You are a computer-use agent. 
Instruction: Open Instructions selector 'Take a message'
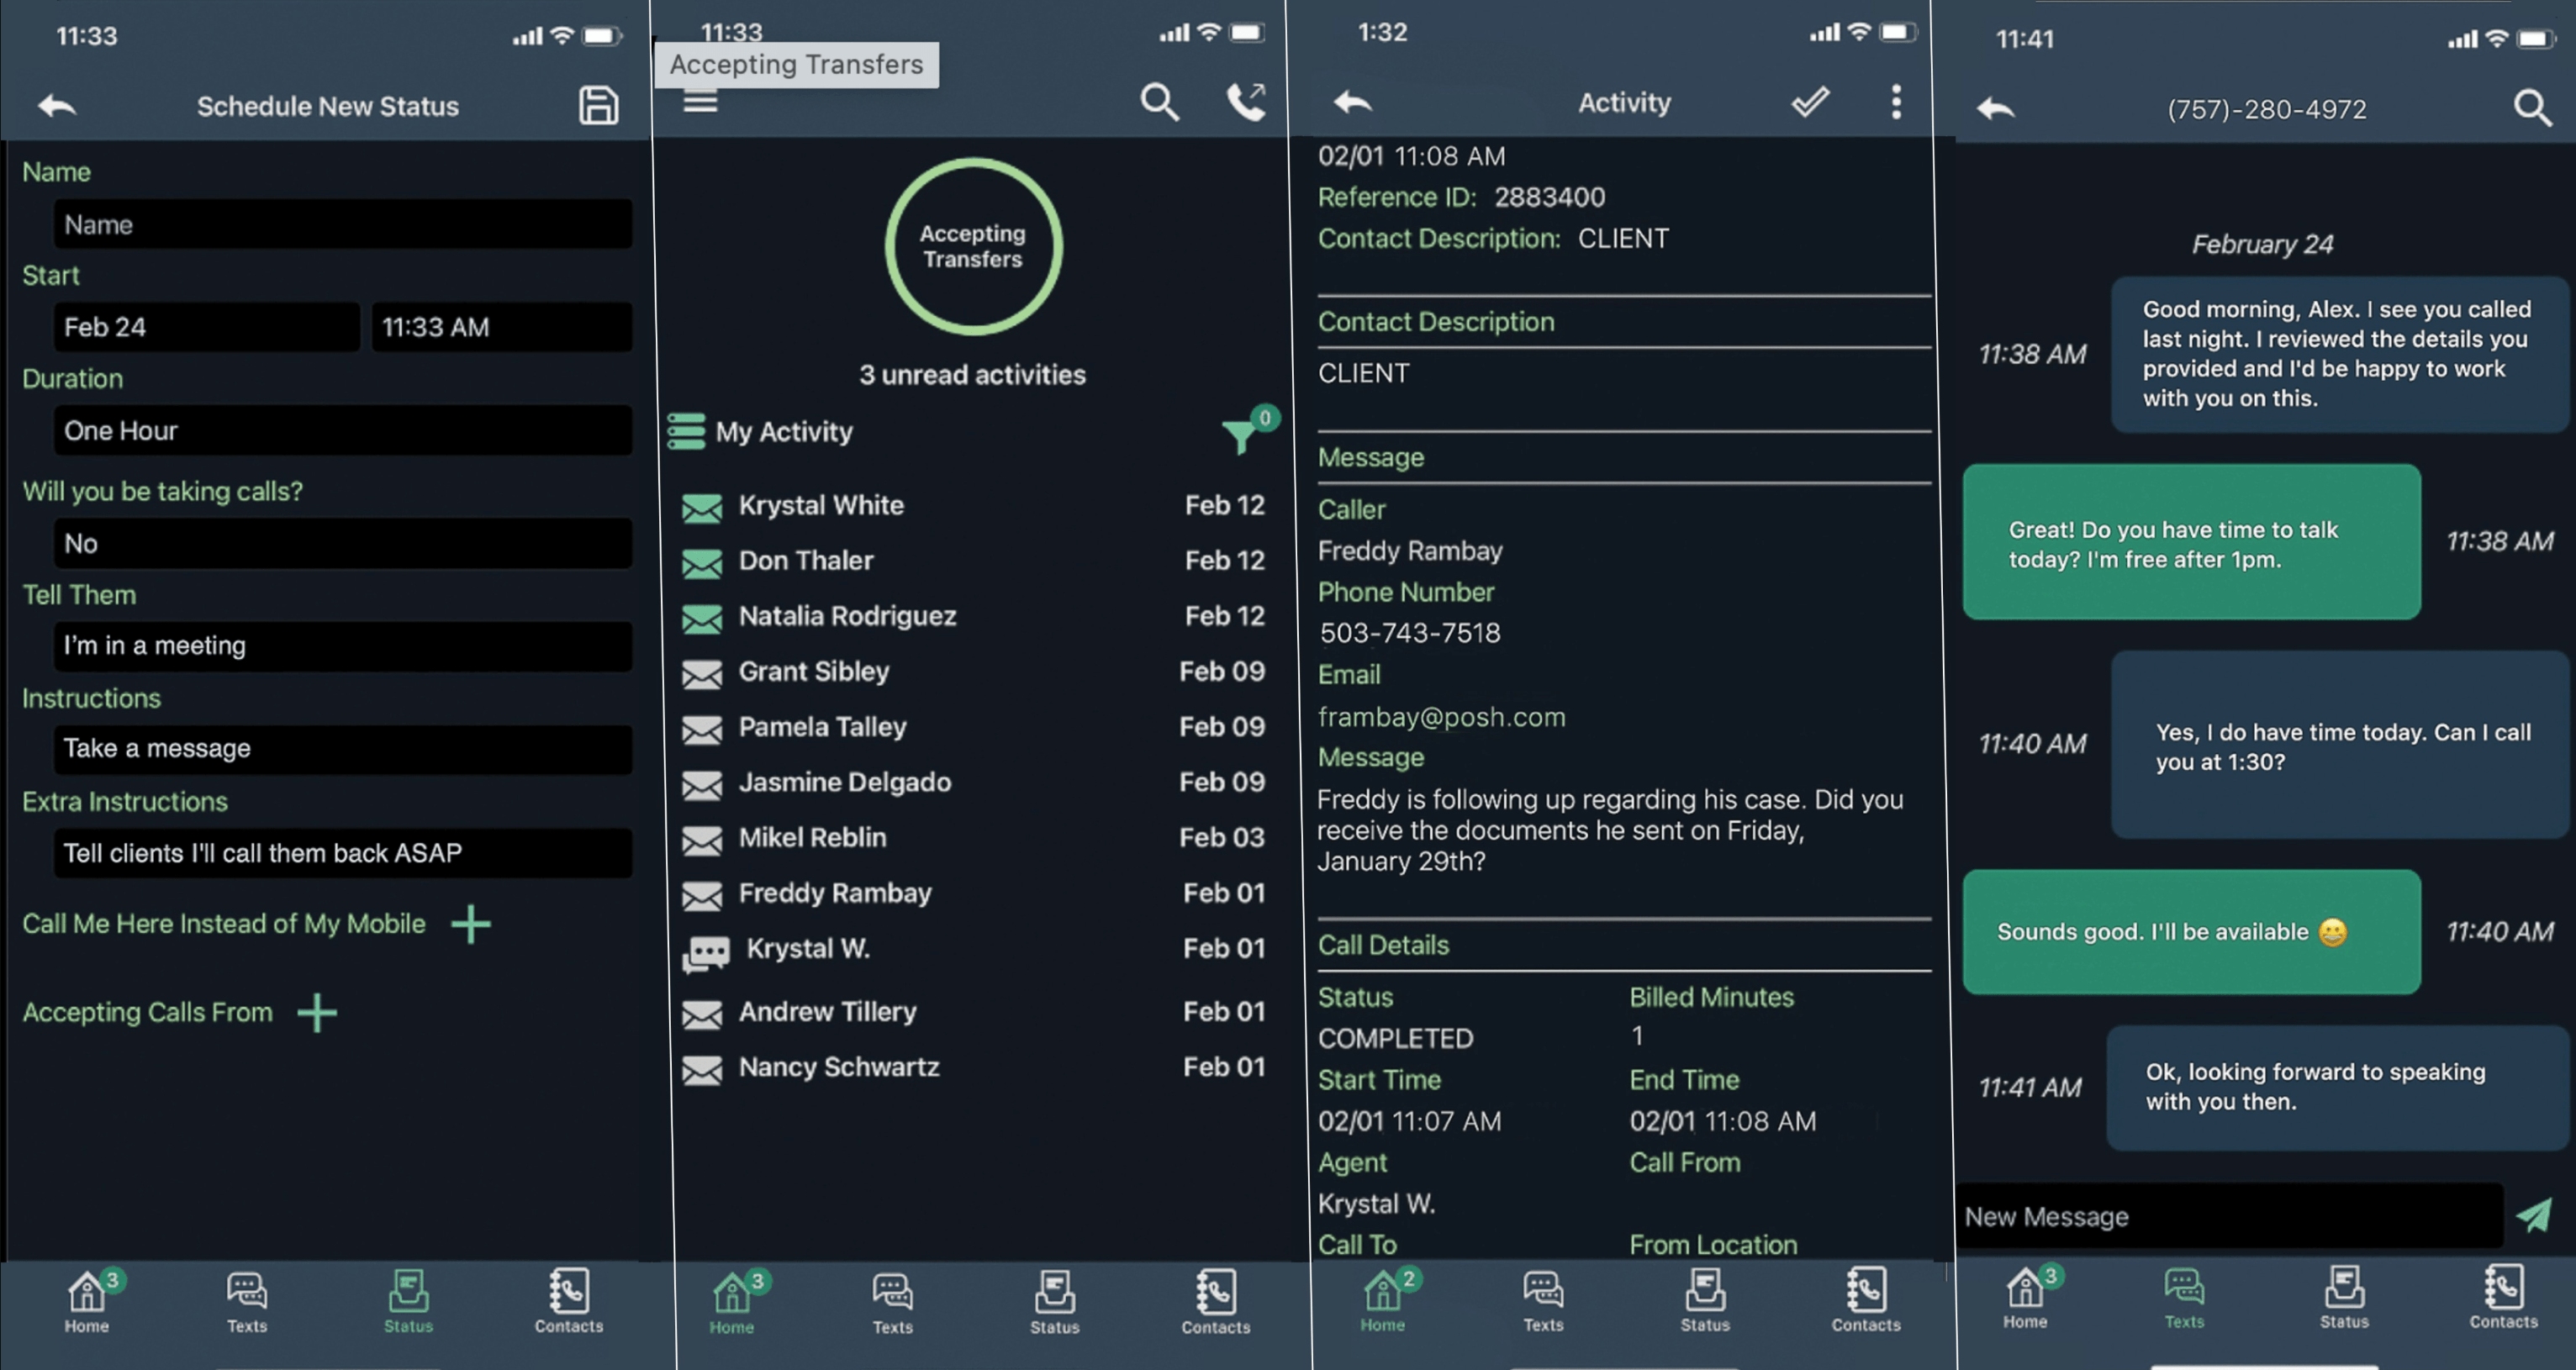click(x=343, y=749)
